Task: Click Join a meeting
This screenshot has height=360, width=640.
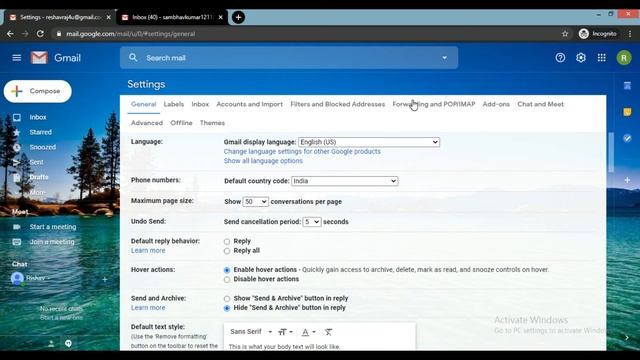Action: [x=52, y=242]
